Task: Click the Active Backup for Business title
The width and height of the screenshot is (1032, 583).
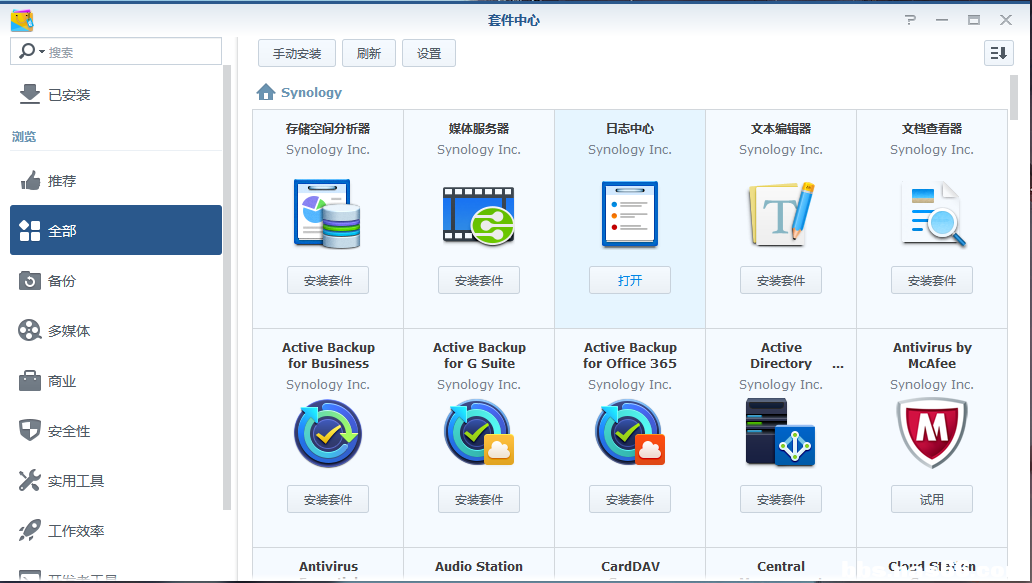Action: point(328,355)
